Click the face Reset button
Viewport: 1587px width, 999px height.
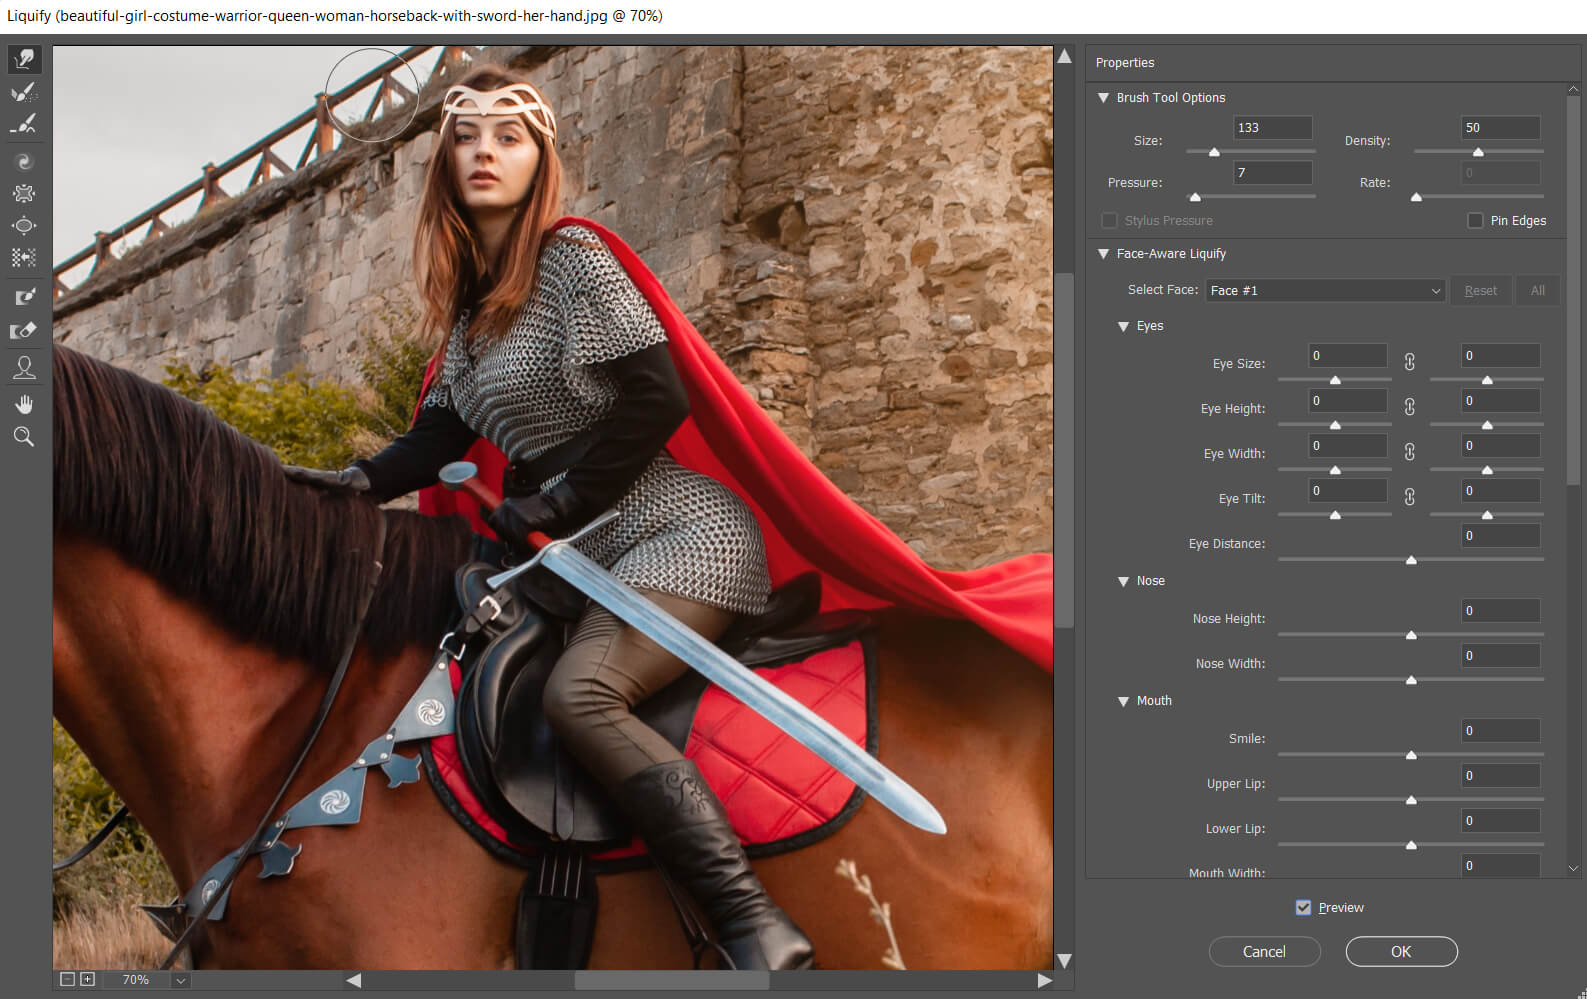coord(1480,290)
